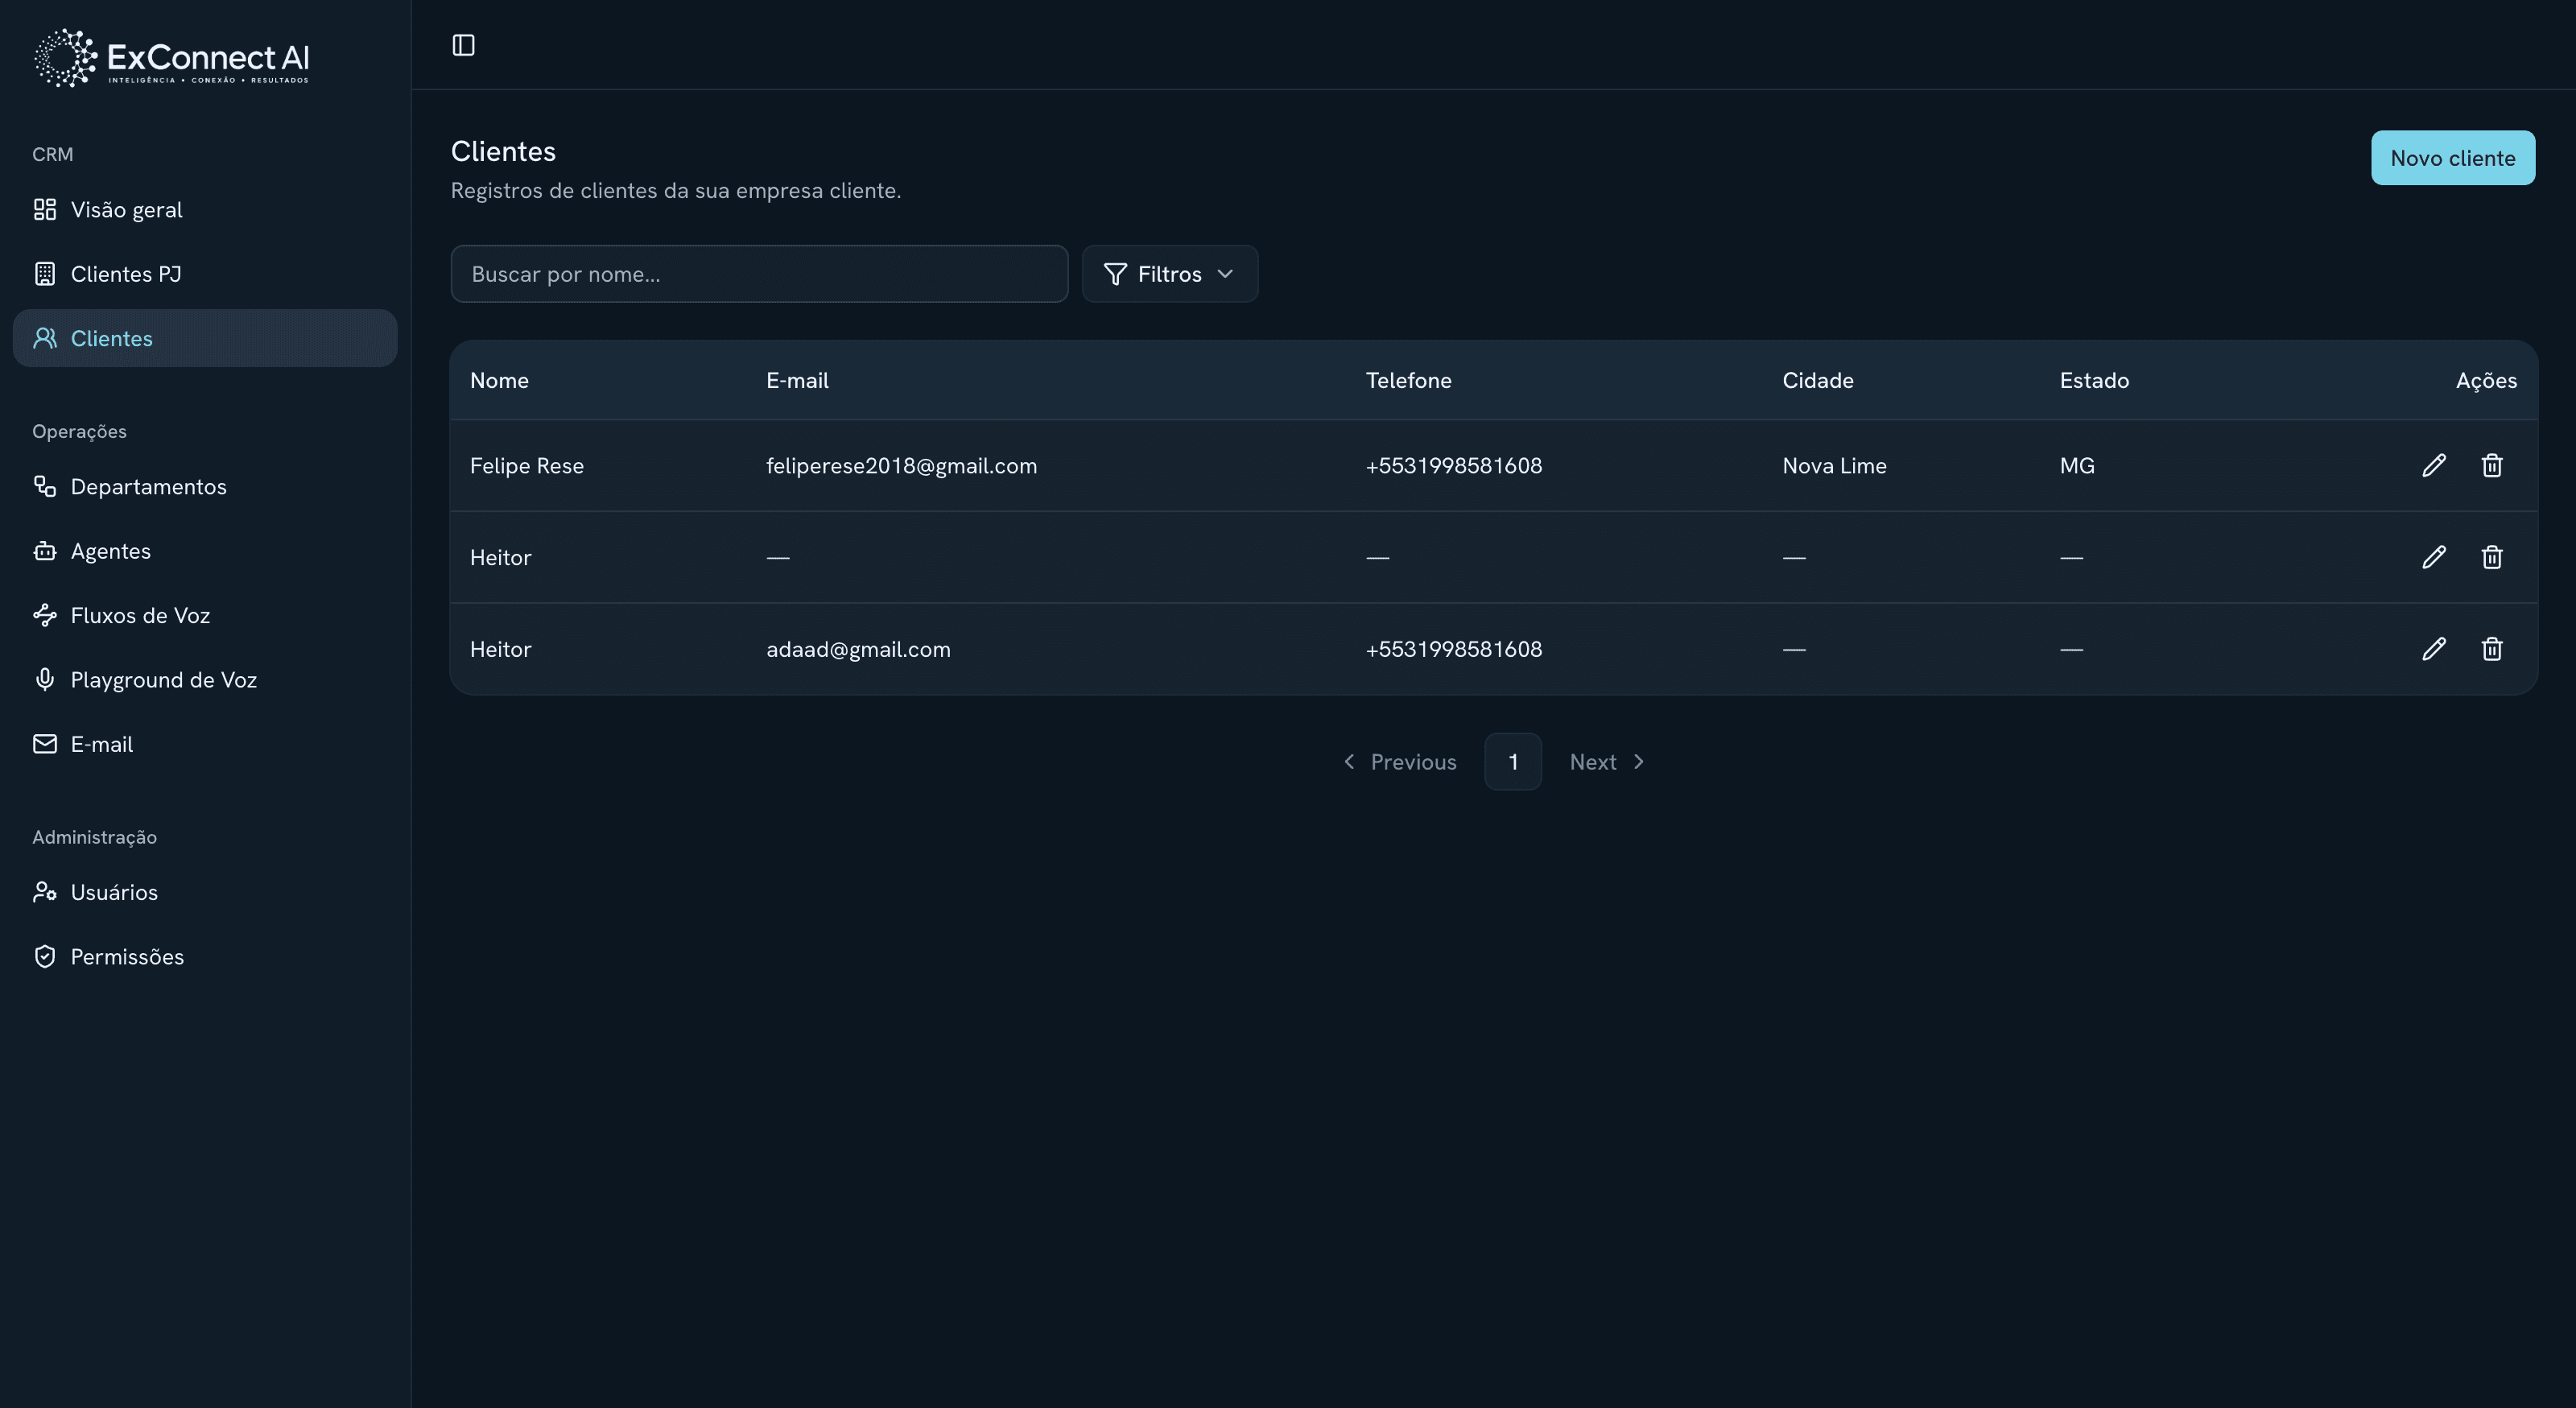Open the Permissões page

click(x=205, y=956)
